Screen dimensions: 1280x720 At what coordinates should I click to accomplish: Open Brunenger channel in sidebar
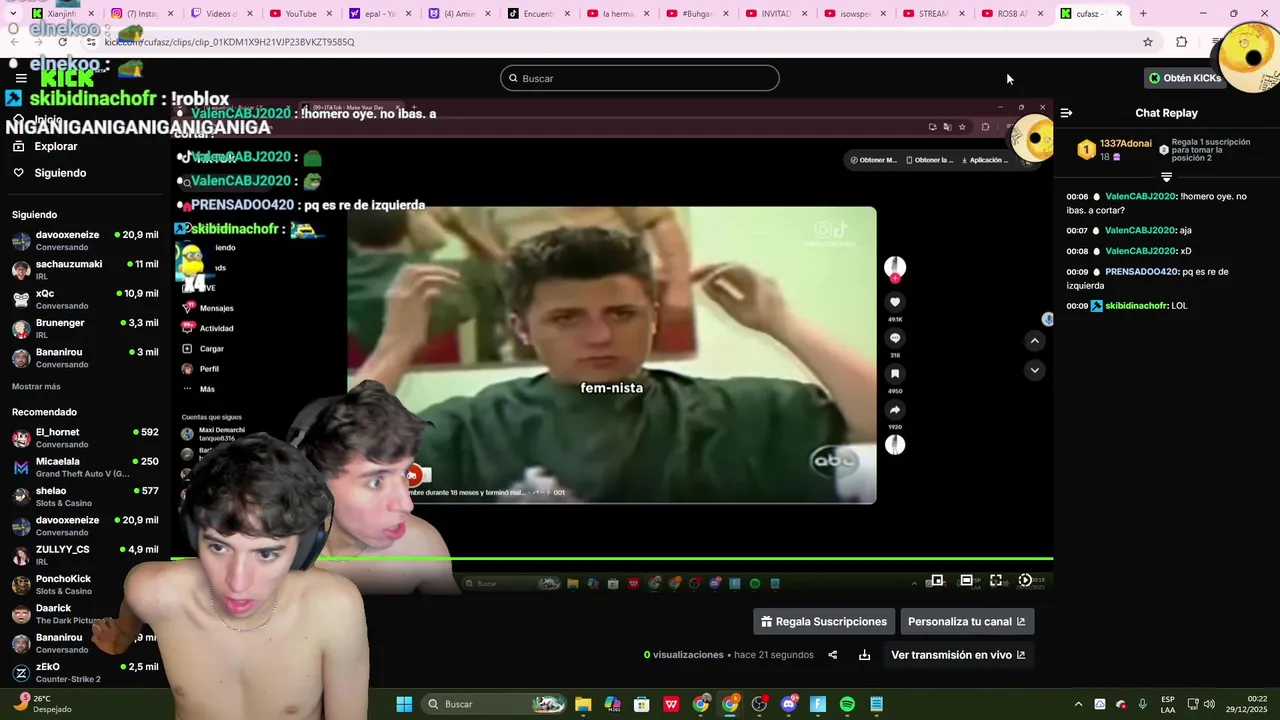coord(85,328)
